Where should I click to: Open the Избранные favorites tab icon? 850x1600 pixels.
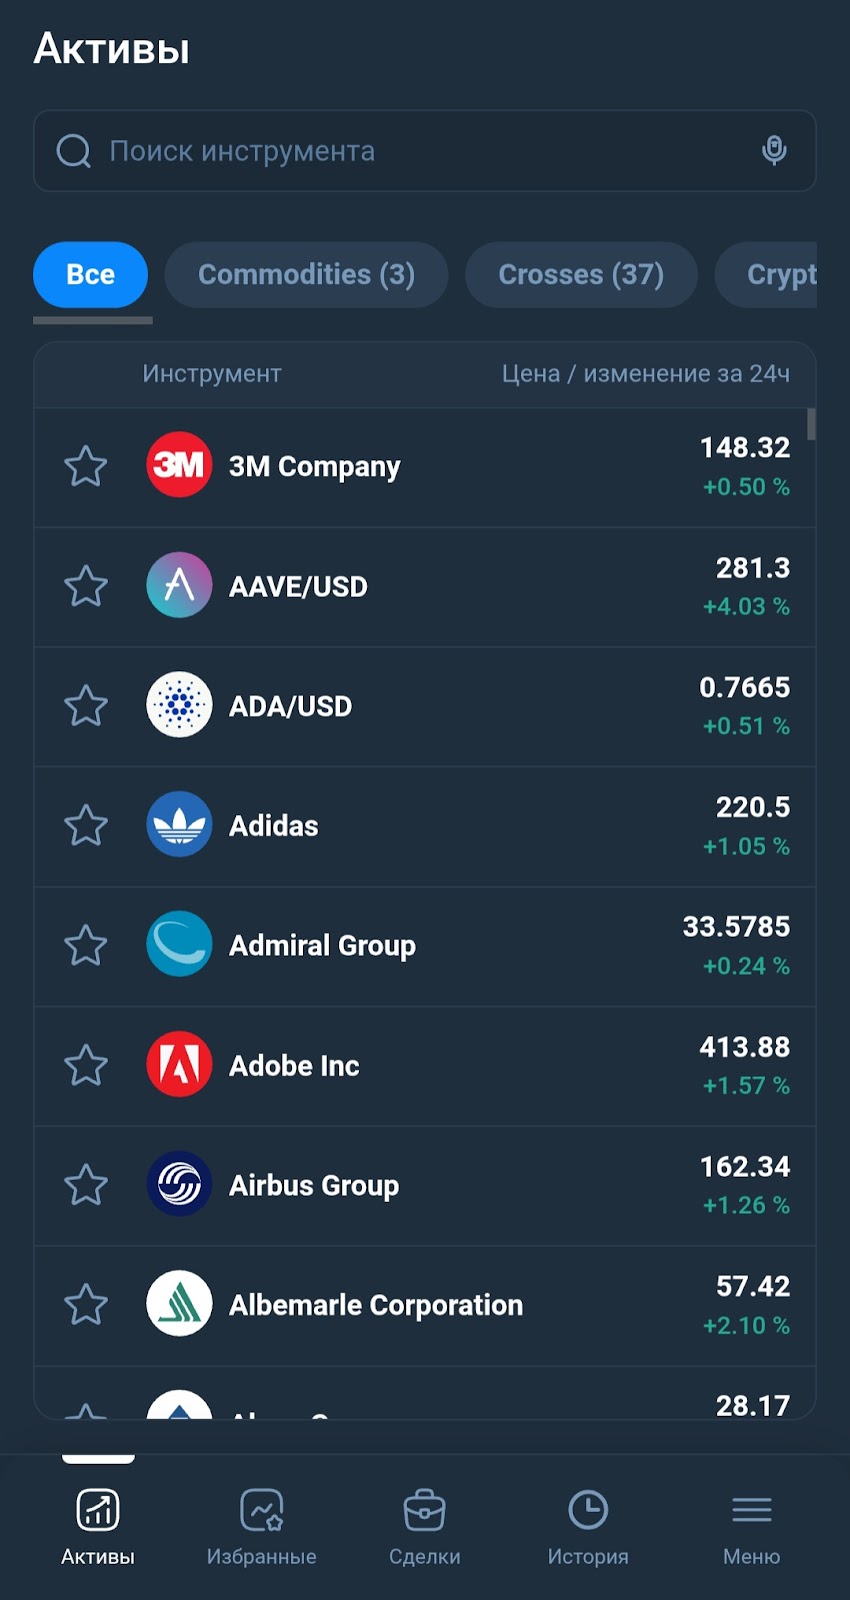coord(262,1510)
